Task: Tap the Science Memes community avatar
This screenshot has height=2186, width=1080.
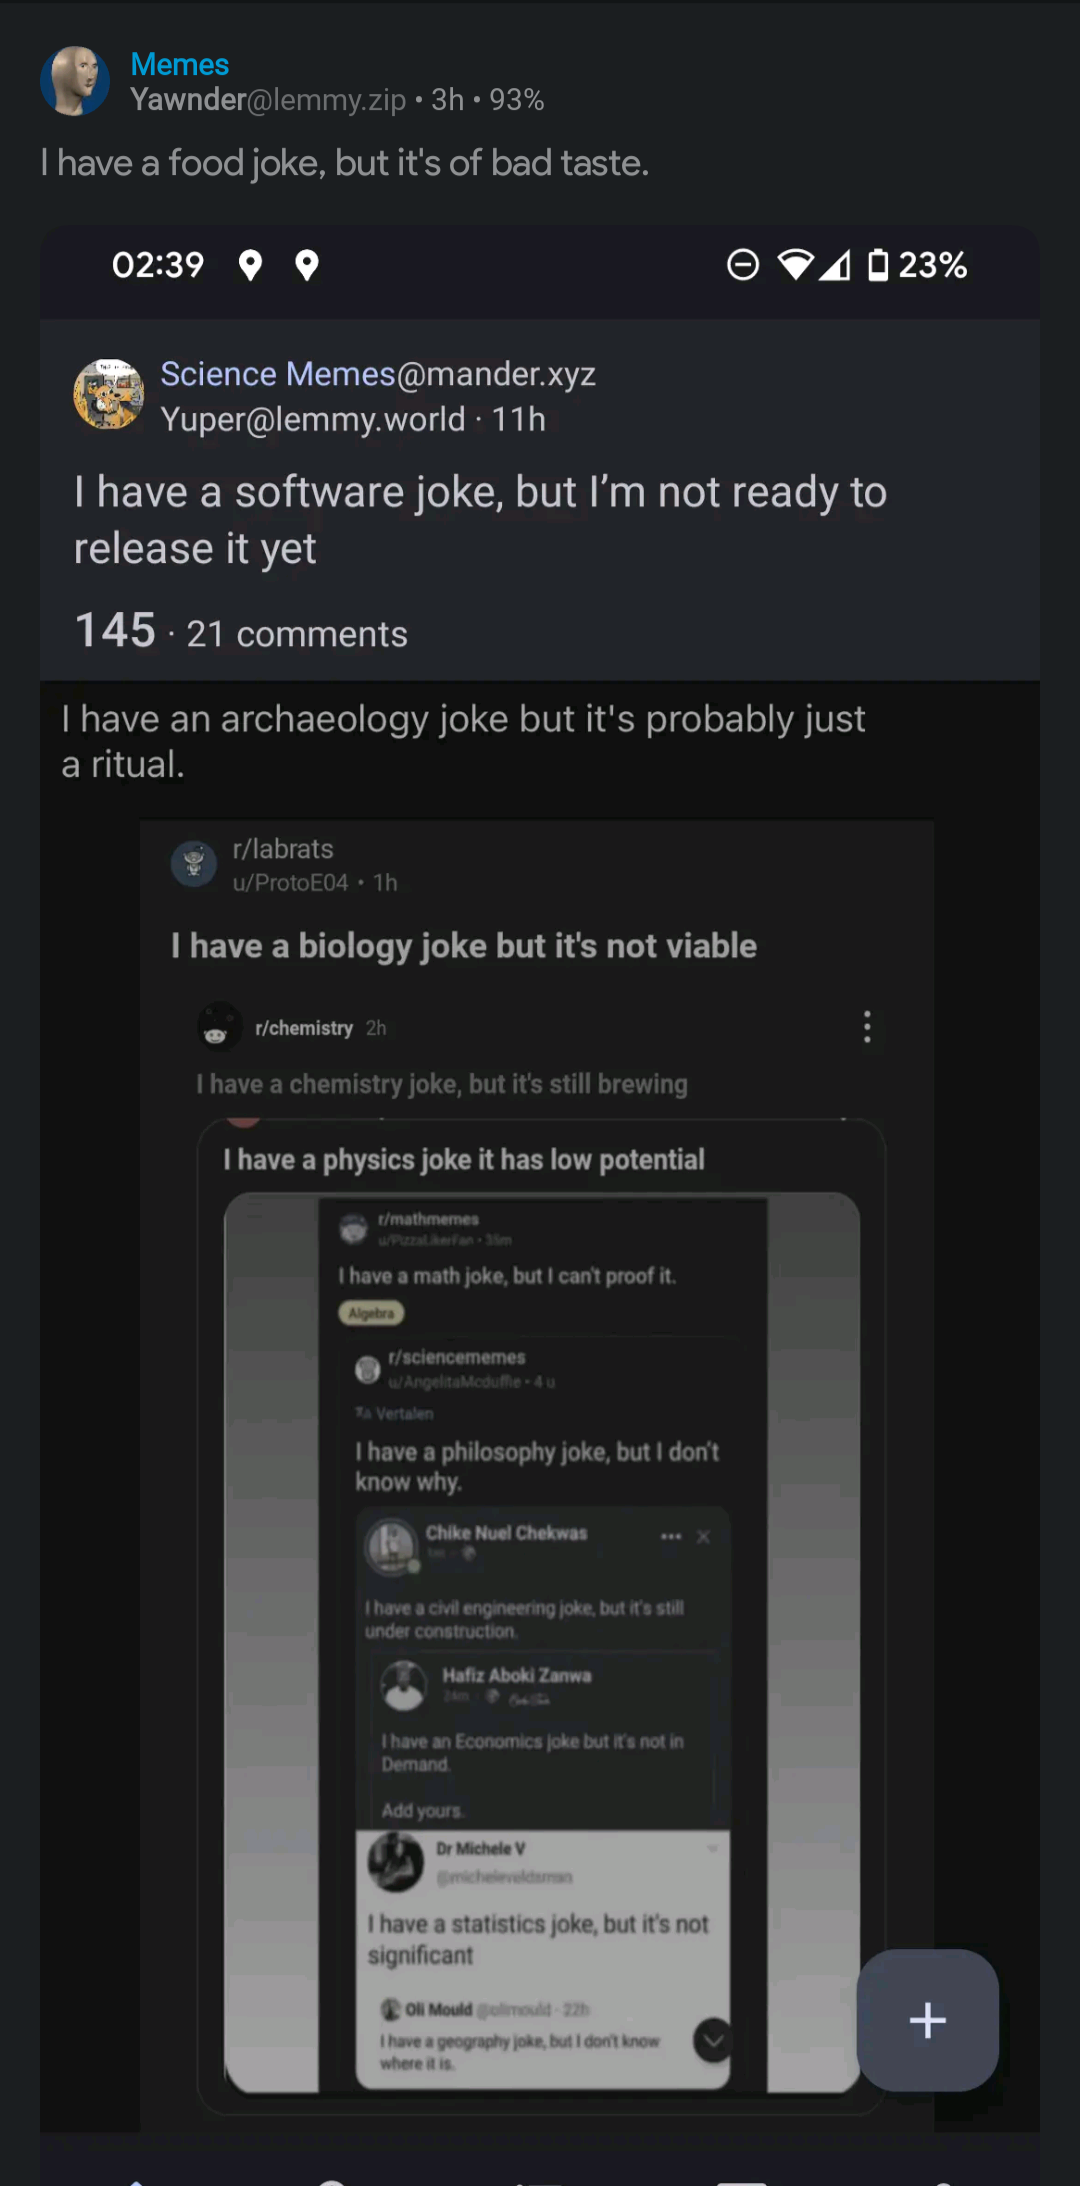Action: [x=108, y=394]
